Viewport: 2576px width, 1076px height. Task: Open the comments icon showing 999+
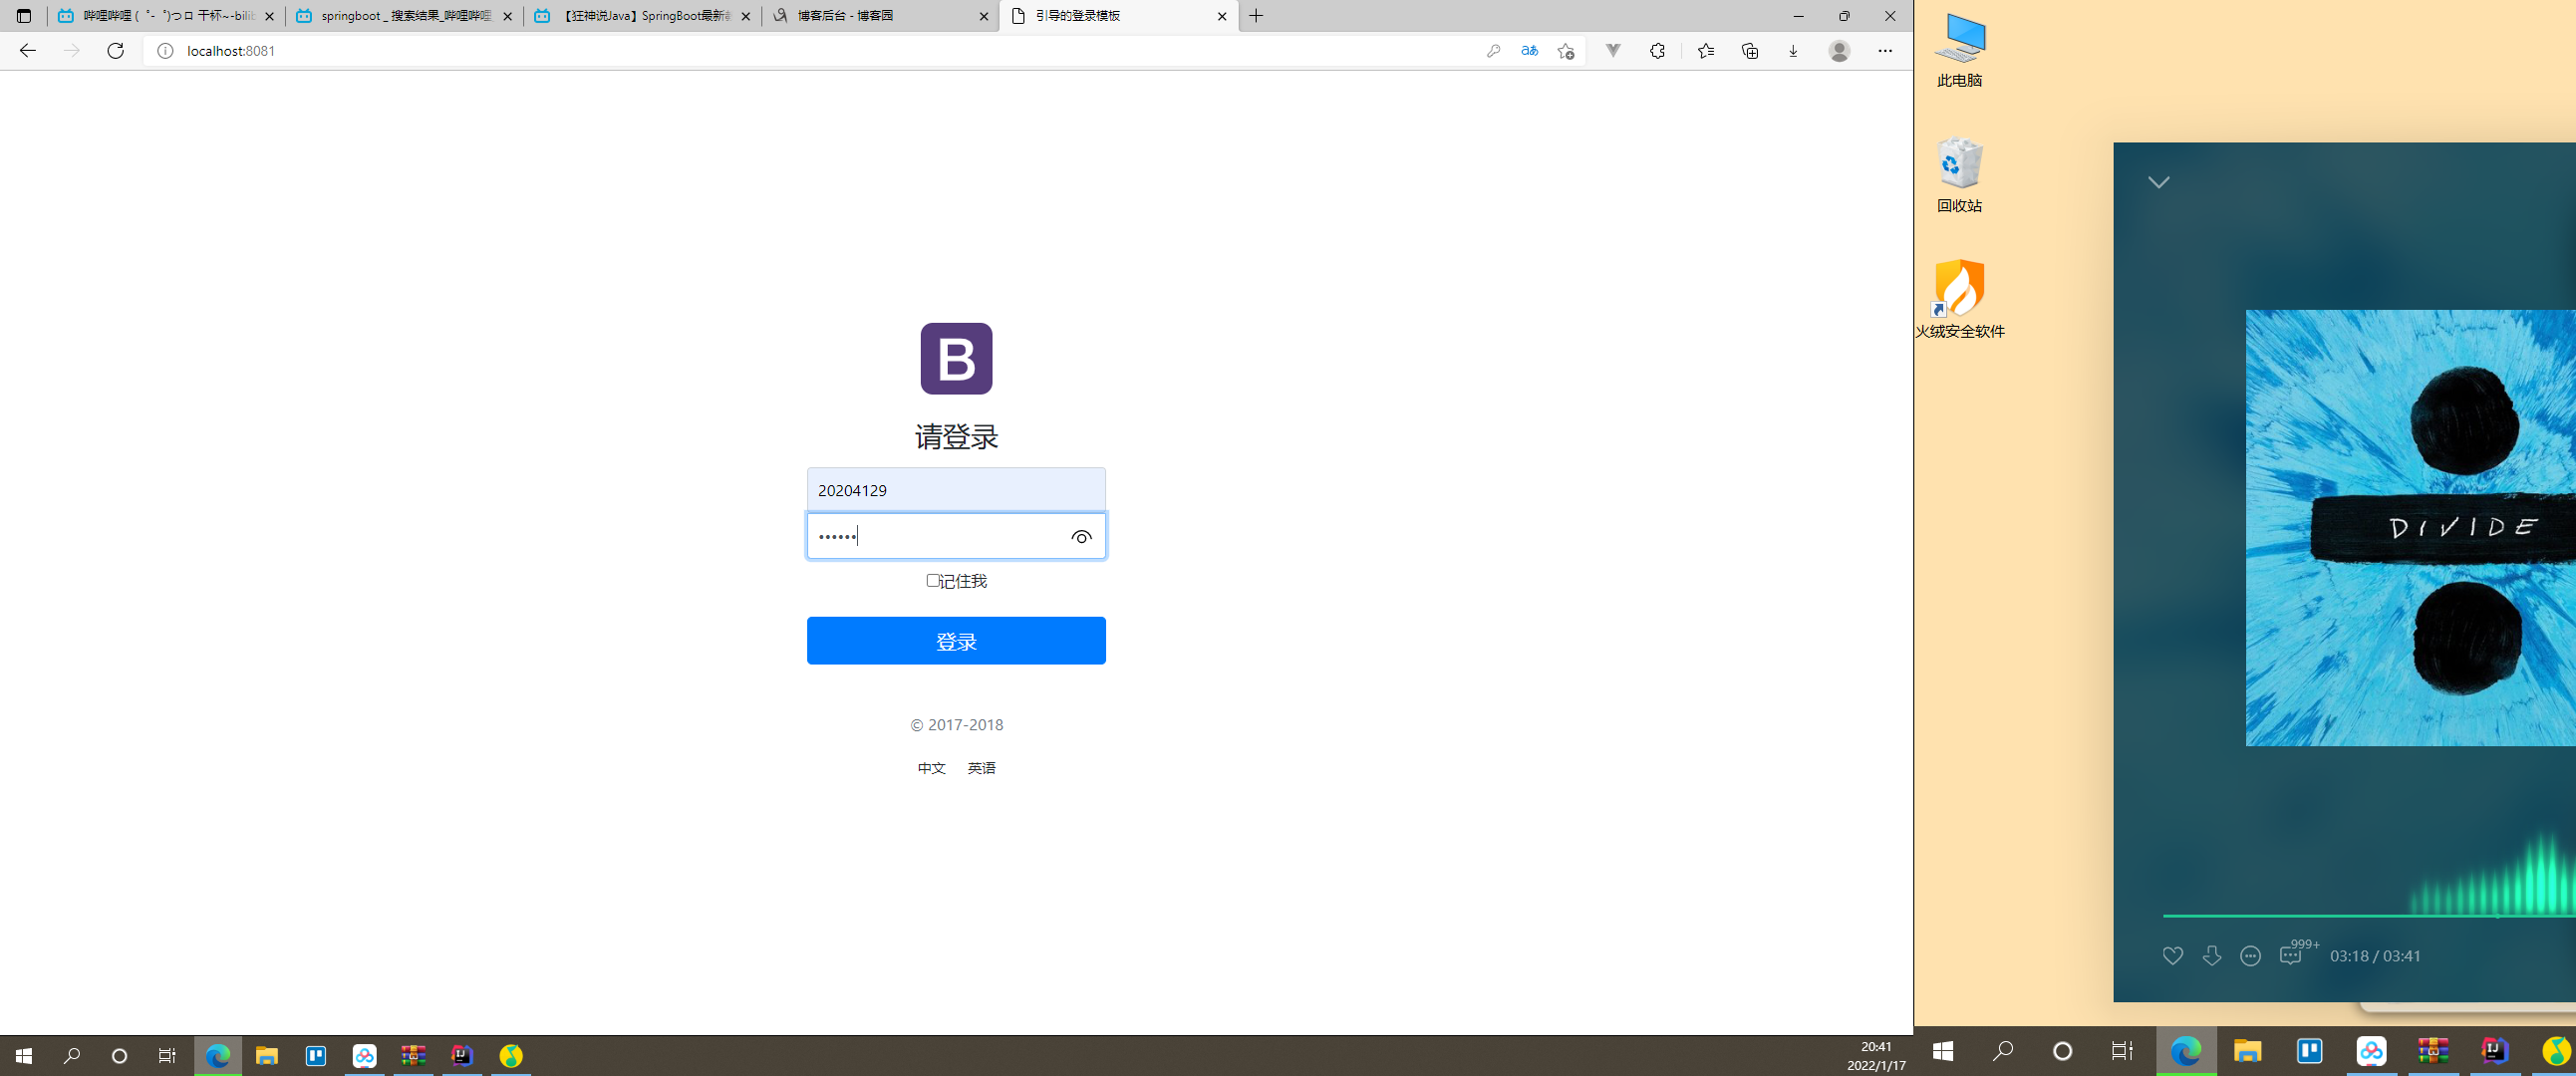[x=2290, y=956]
